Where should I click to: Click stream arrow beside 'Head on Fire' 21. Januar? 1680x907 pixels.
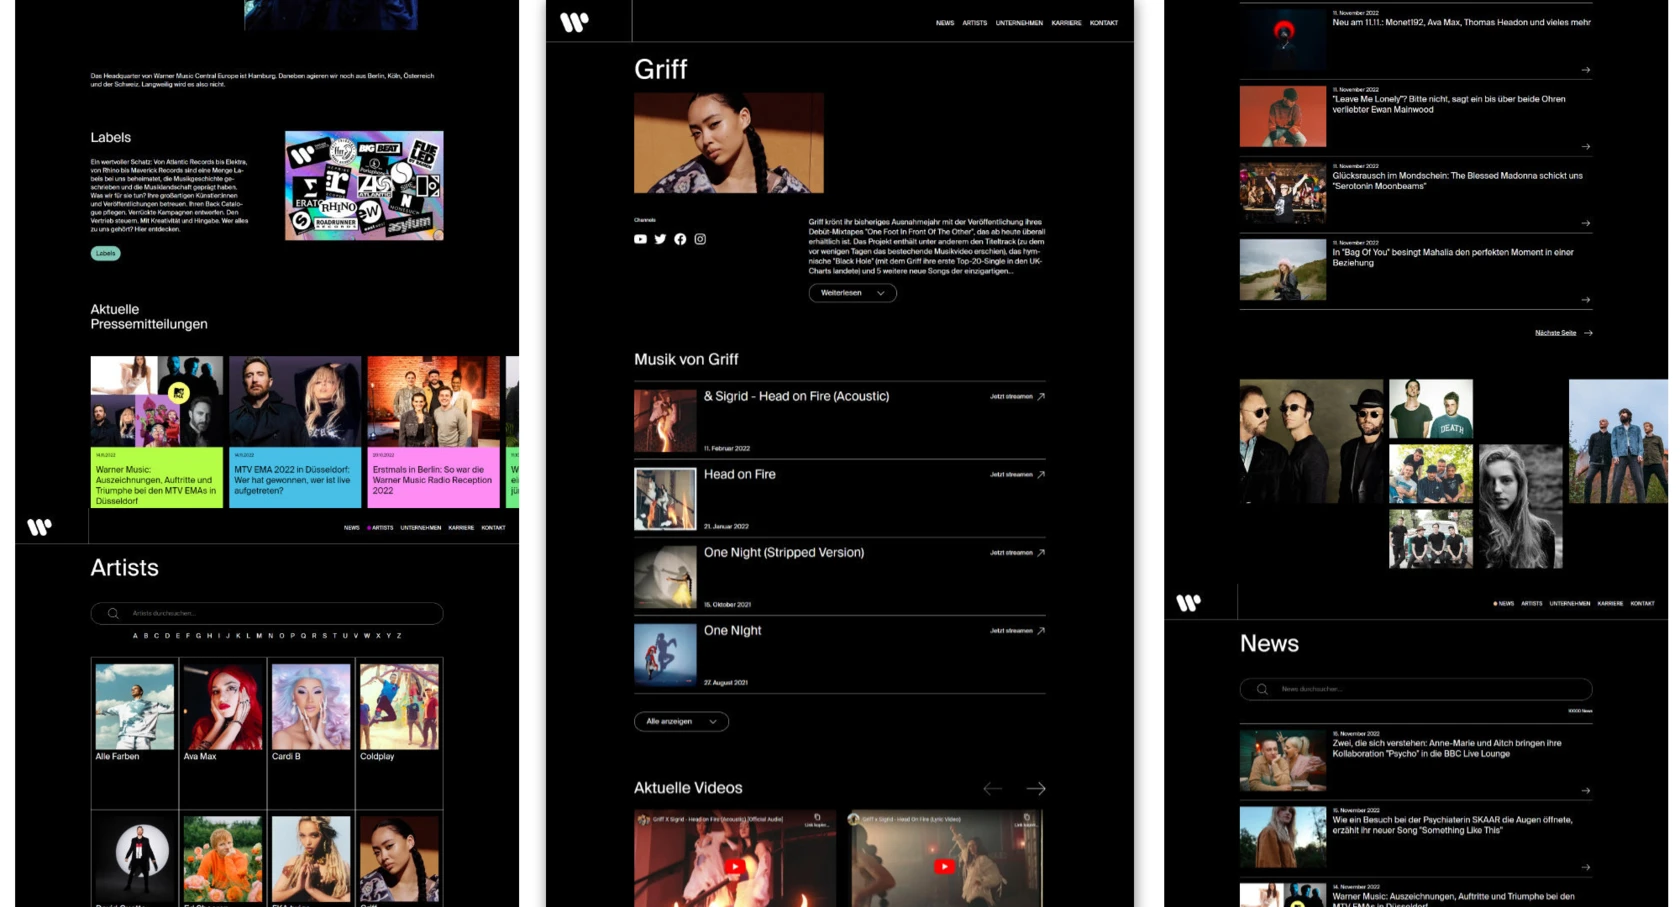pyautogui.click(x=1041, y=474)
